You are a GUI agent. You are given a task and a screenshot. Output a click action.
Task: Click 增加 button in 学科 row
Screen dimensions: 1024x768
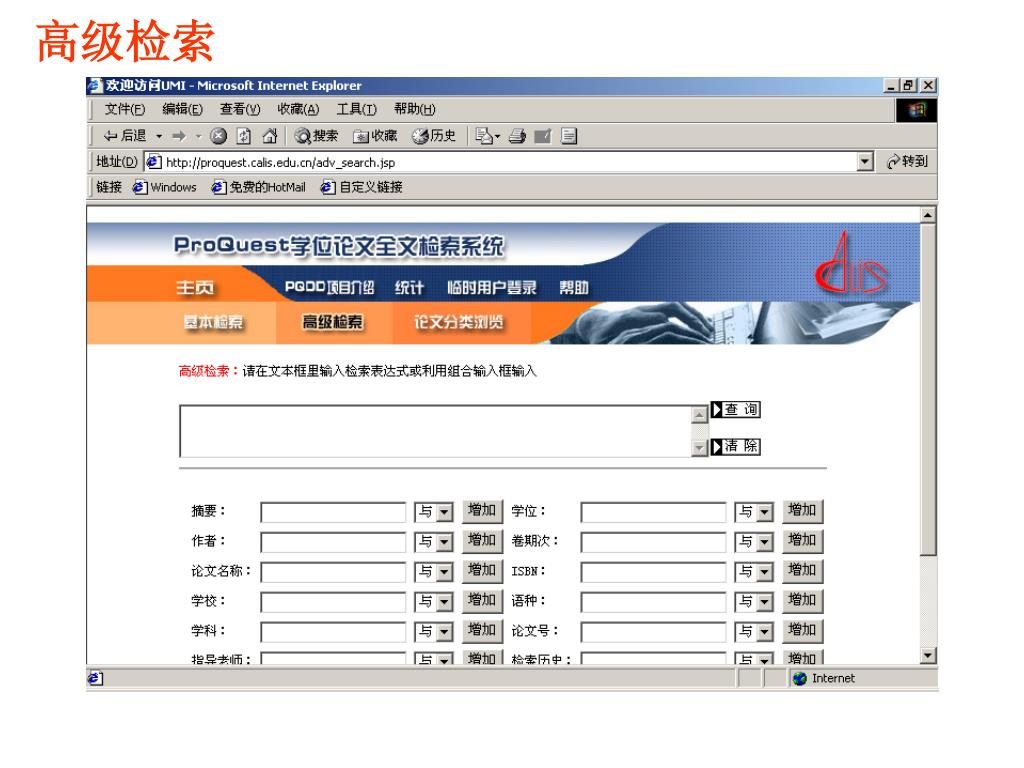tap(483, 631)
